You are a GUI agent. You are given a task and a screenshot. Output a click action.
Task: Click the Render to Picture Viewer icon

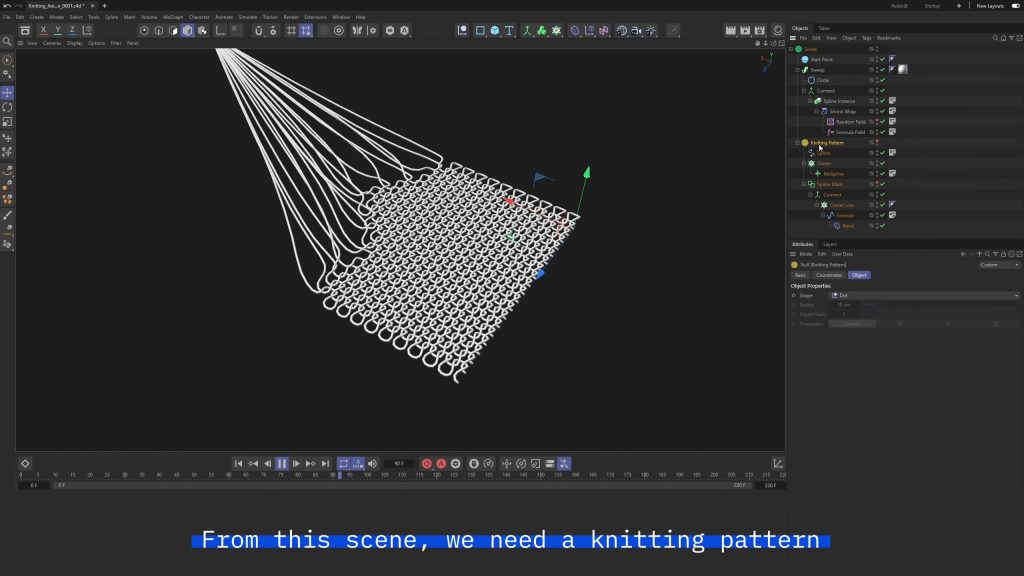click(x=745, y=30)
